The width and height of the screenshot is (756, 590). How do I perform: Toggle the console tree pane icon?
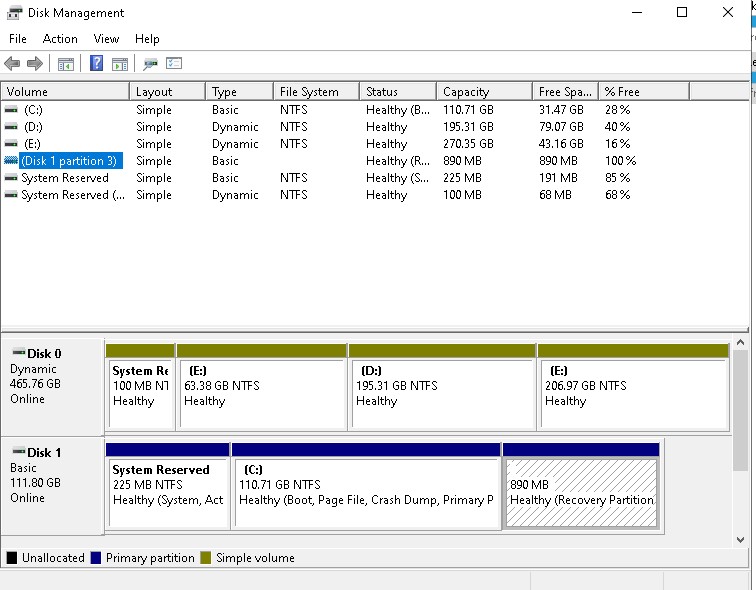pos(66,64)
